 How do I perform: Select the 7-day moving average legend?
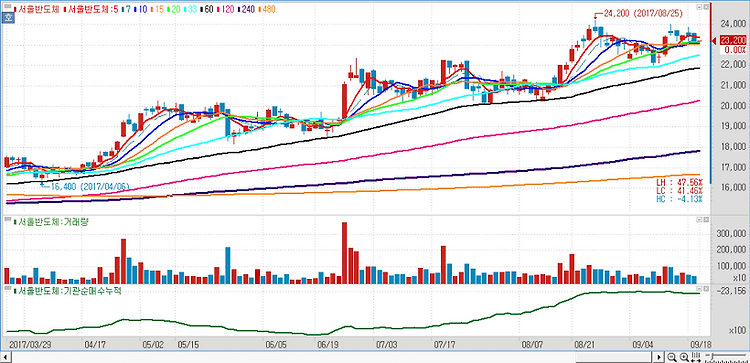click(x=127, y=9)
